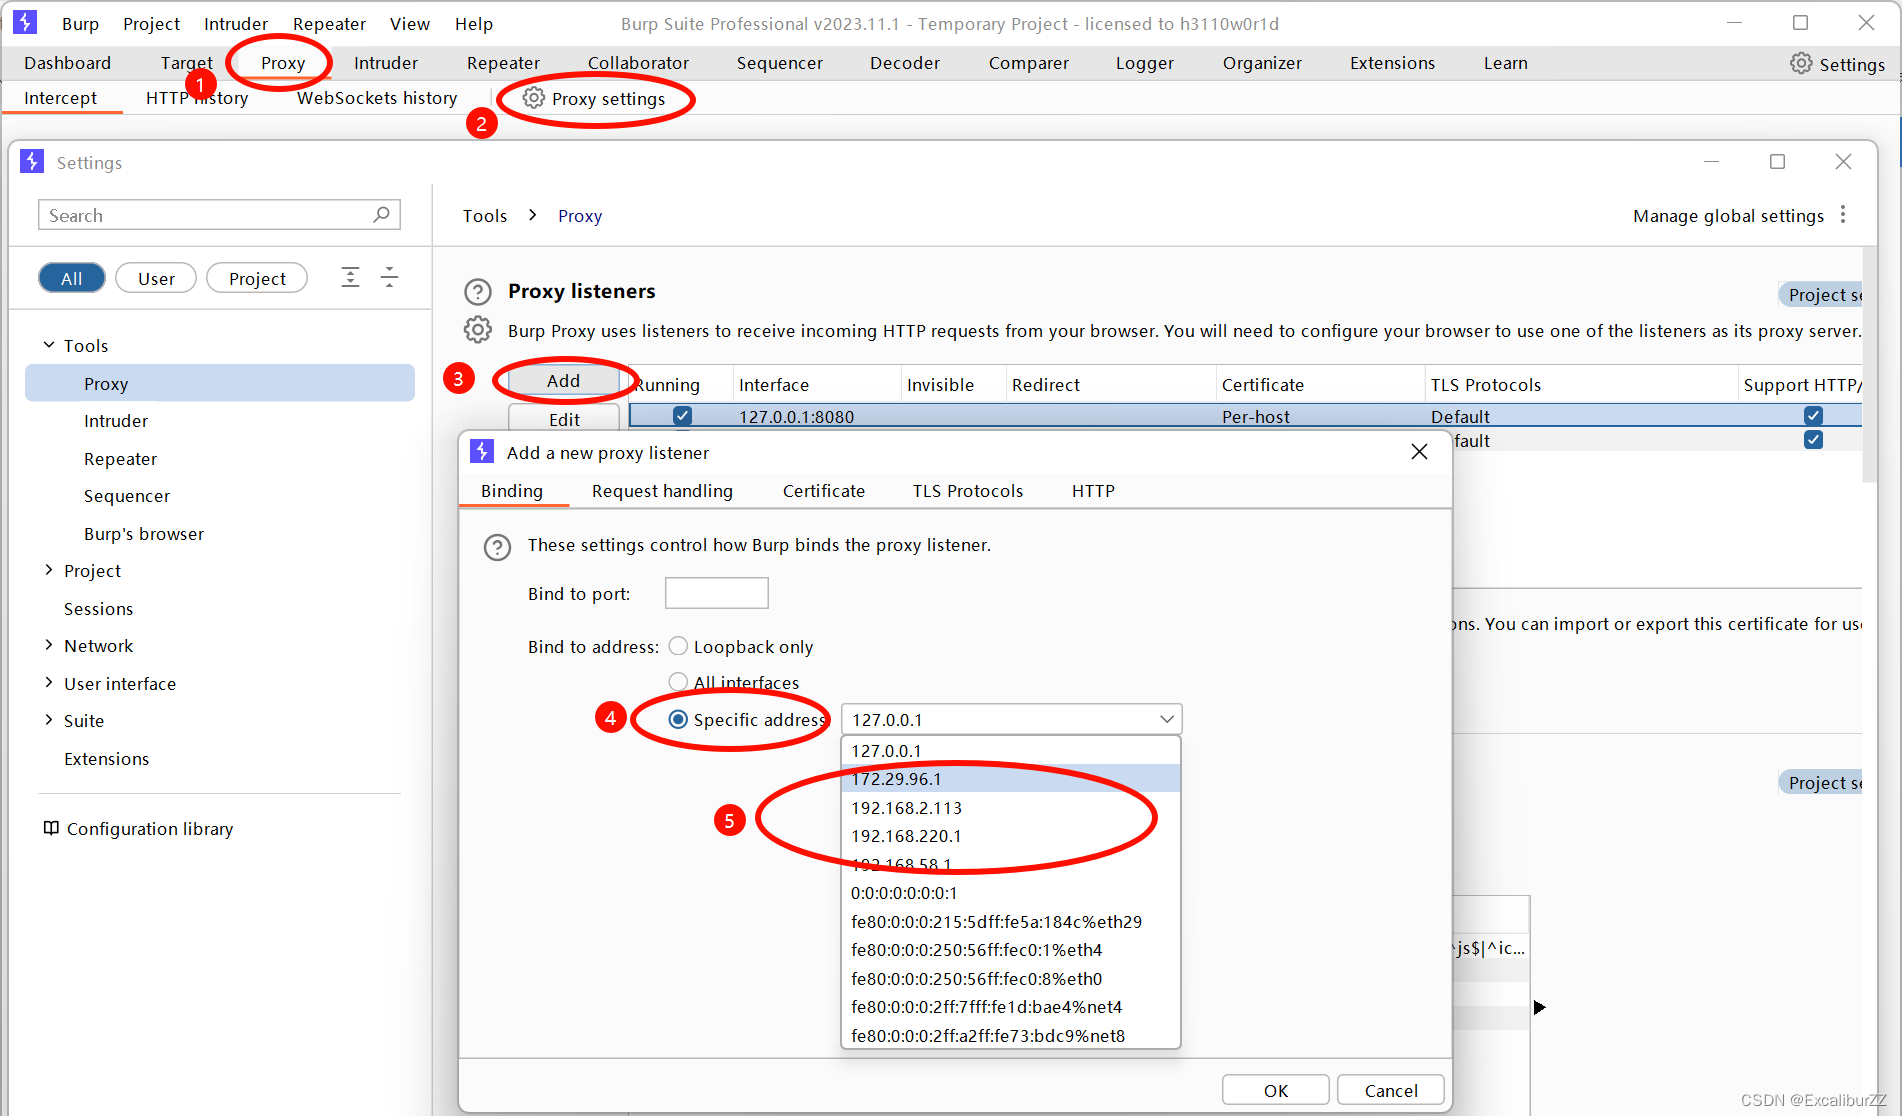Screen dimensions: 1902x1116
Task: Toggle Support HTTP/2 checkbox for 127.0.0.1:8080 row
Action: tap(1813, 416)
